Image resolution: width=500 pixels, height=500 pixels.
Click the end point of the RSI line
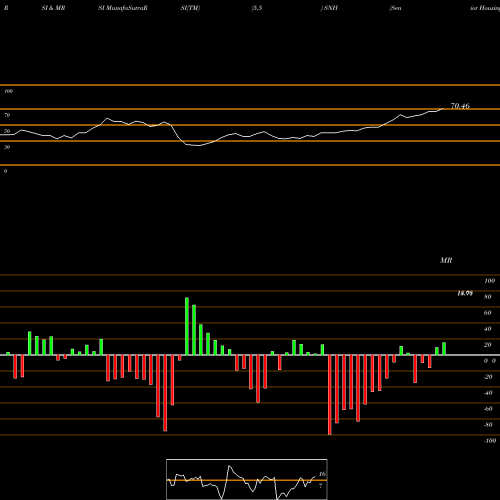coord(443,109)
